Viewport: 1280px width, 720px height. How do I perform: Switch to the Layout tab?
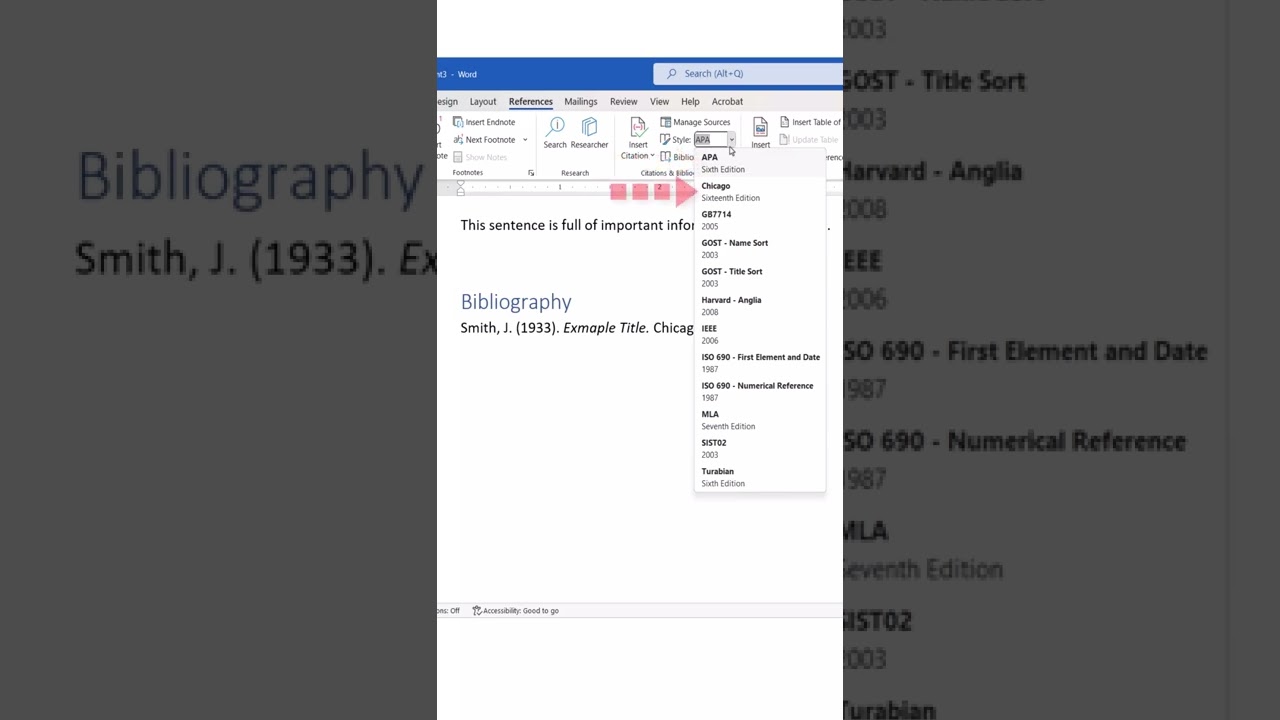click(483, 101)
